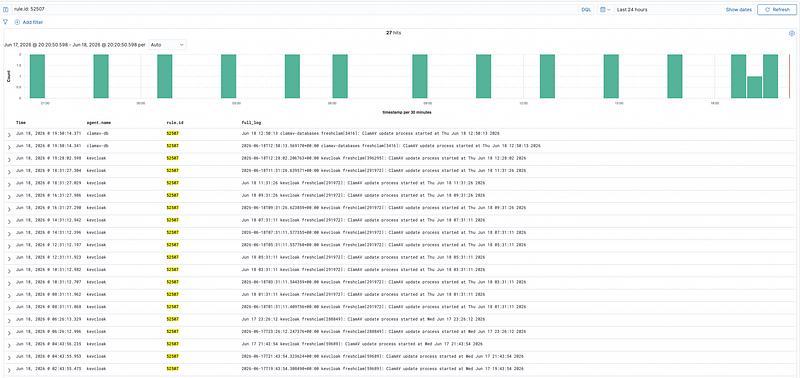Expand the 08:31:11.868 row
This screenshot has width=800, height=378.
9,307
